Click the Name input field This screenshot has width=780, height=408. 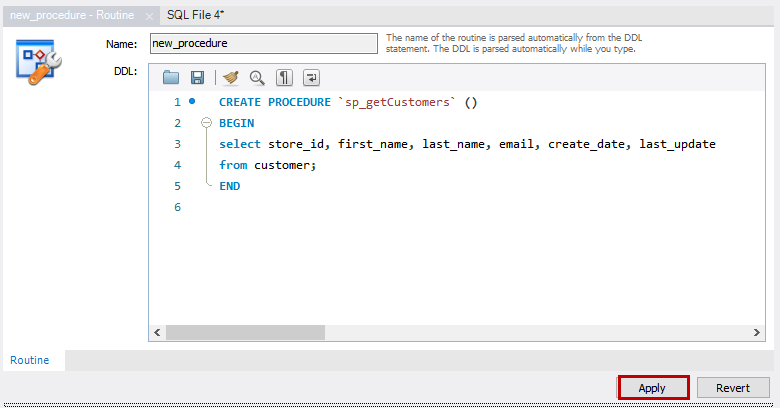[x=263, y=44]
